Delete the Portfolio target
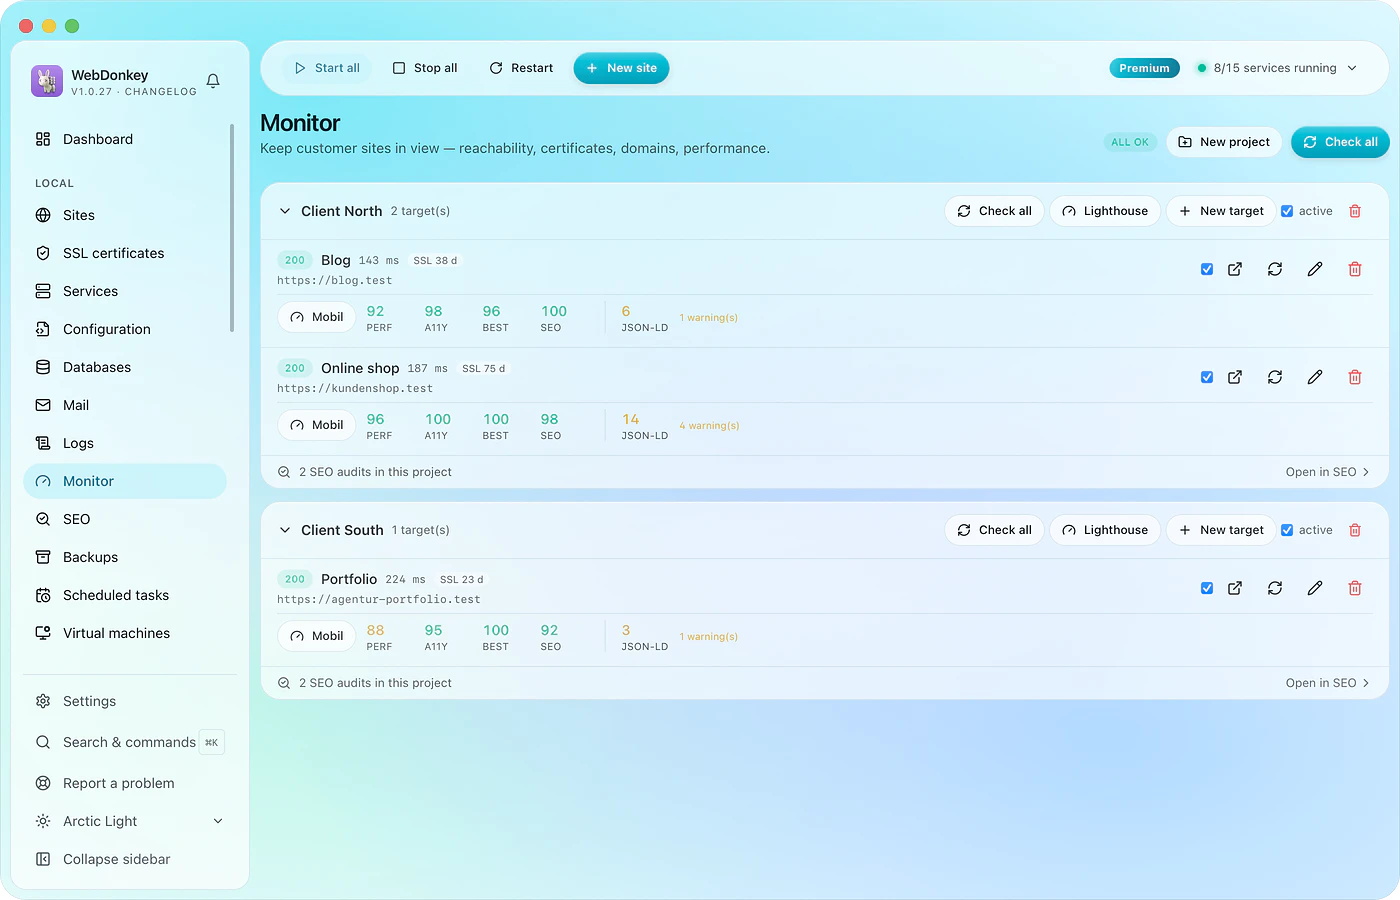This screenshot has width=1400, height=900. pos(1355,588)
